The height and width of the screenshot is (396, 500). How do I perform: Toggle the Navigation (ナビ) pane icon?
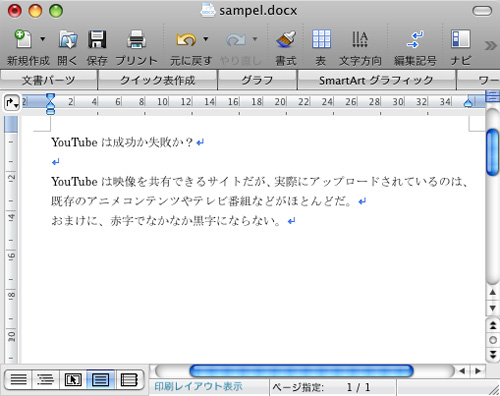click(x=461, y=39)
